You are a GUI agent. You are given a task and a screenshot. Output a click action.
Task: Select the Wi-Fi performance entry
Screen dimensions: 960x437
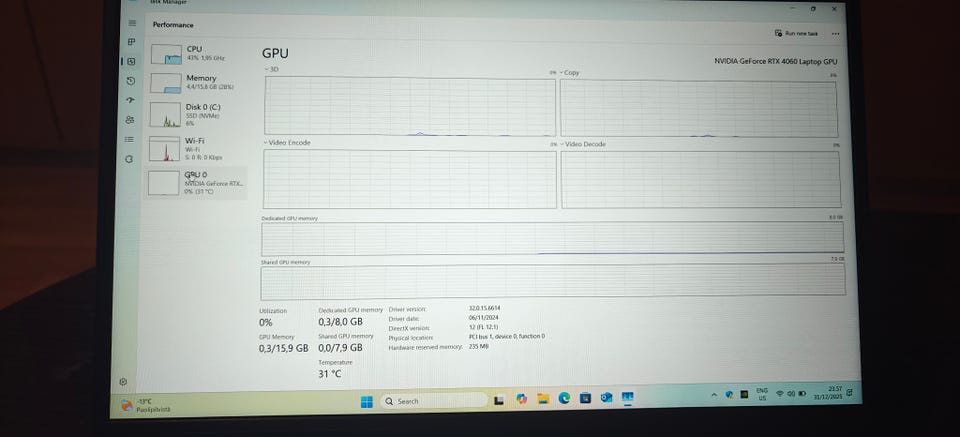click(197, 149)
